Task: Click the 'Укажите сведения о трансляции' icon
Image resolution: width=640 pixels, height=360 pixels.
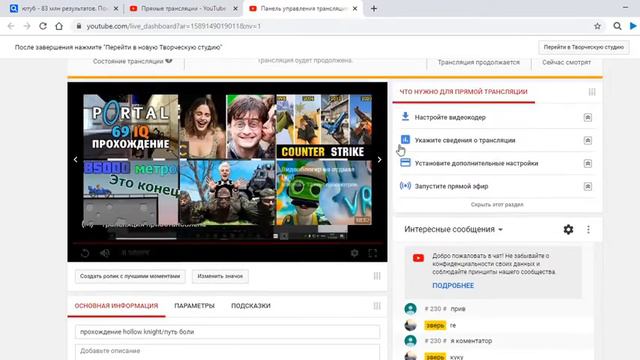Action: tap(405, 140)
